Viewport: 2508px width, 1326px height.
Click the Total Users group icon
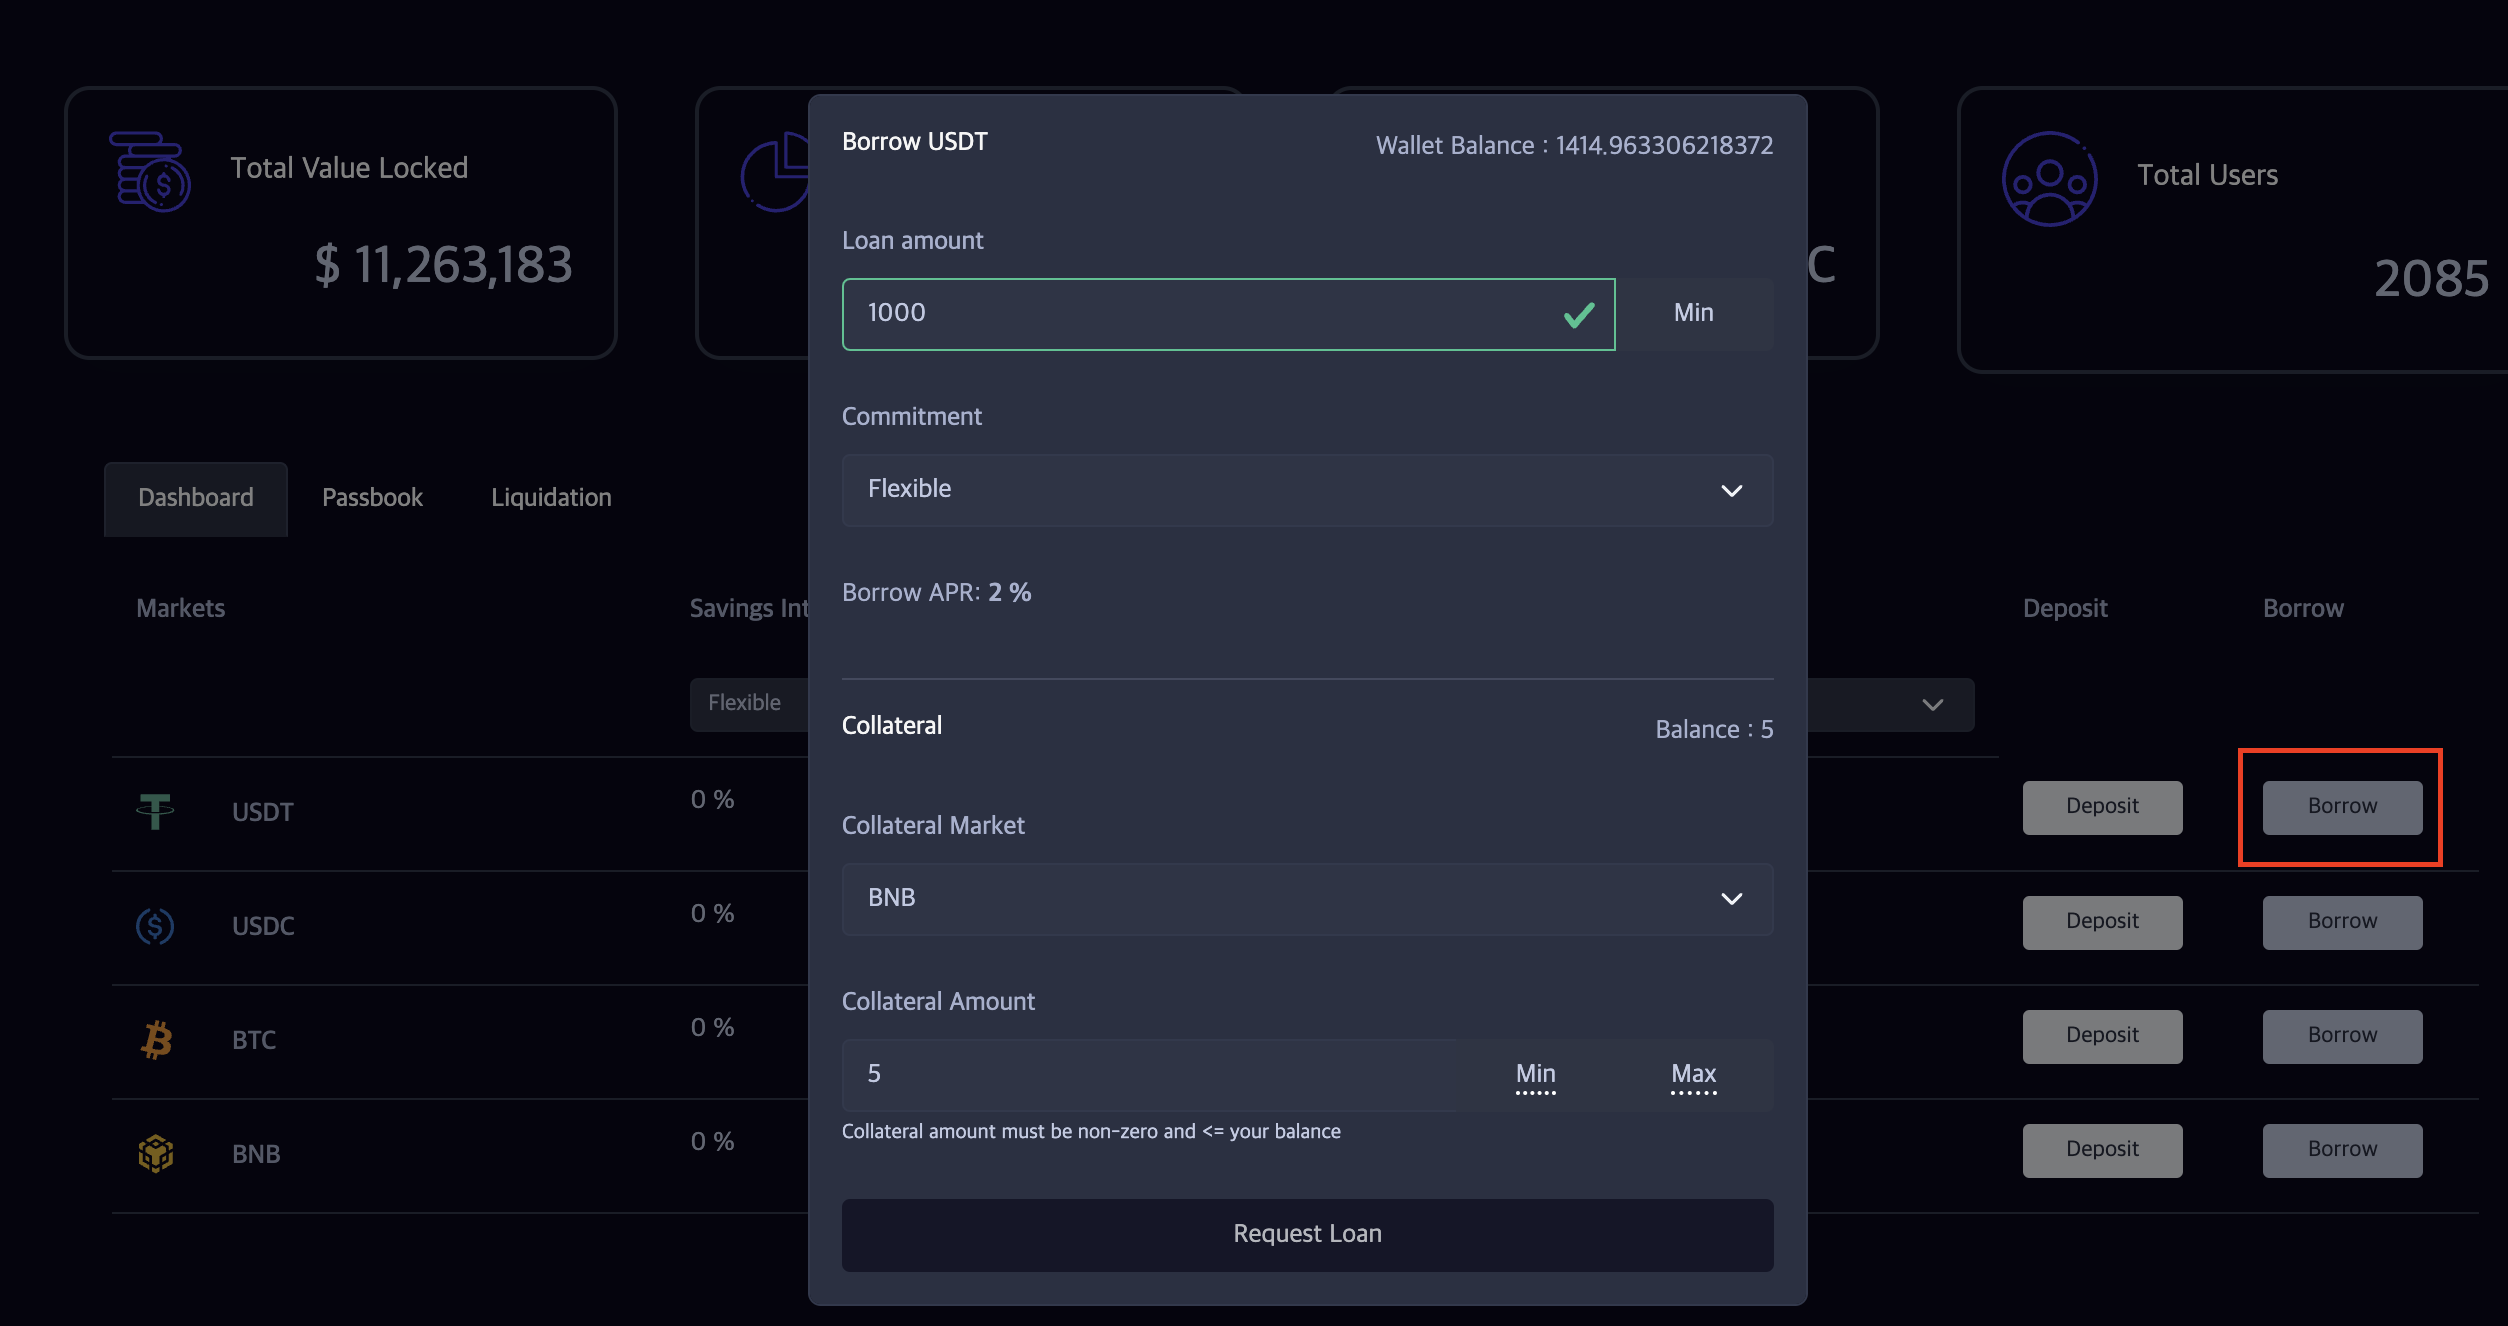[2049, 179]
